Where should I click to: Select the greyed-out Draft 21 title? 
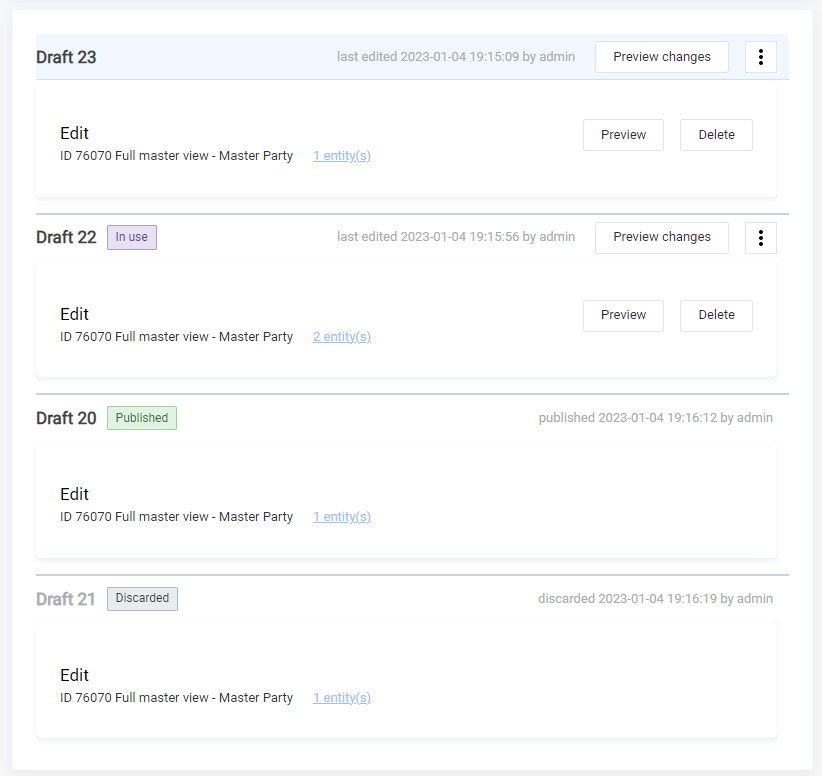point(66,599)
